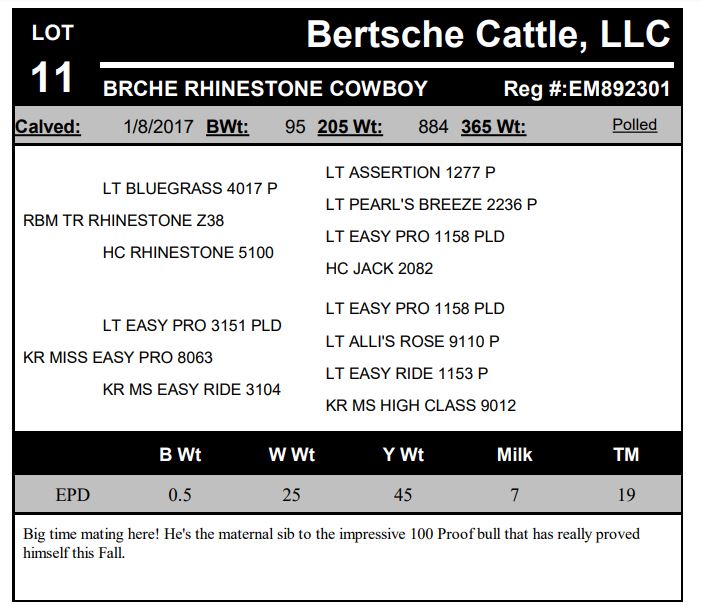Click the B Wt column header
Image resolution: width=702 pixels, height=612 pixels.
coord(180,455)
